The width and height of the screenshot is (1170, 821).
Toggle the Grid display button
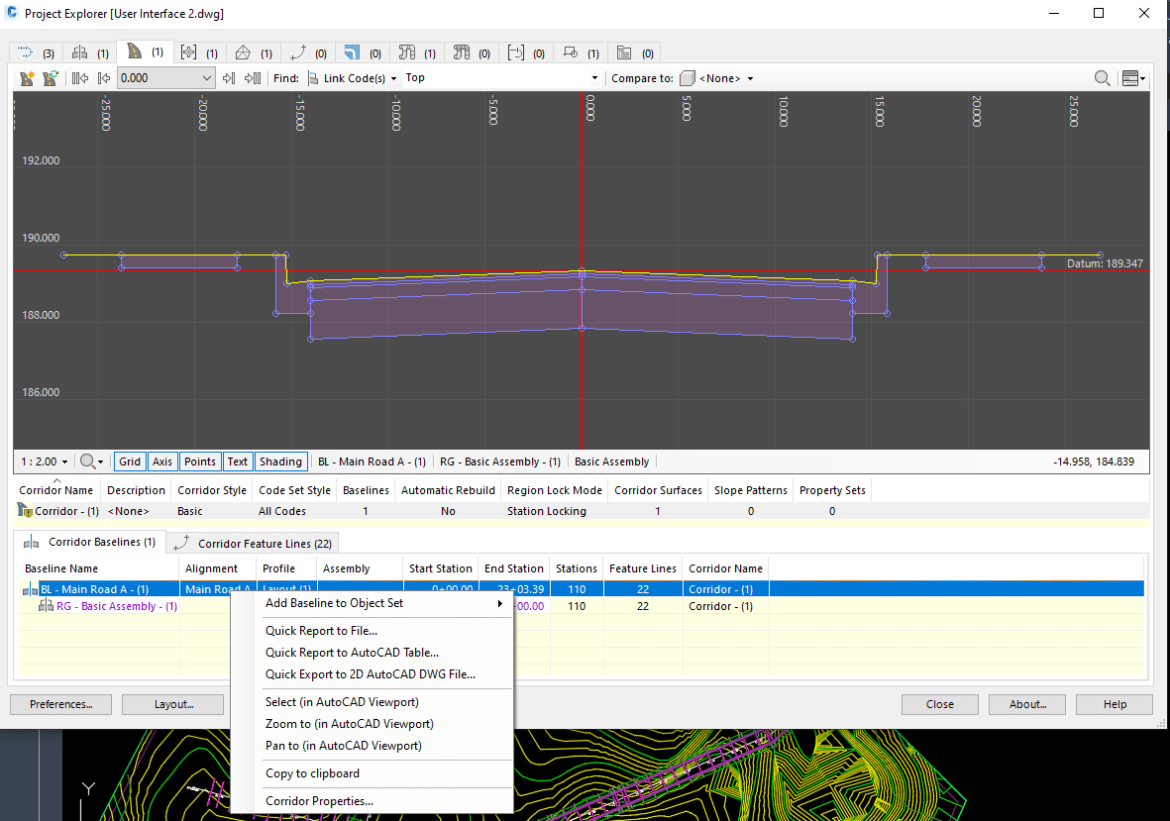(129, 461)
